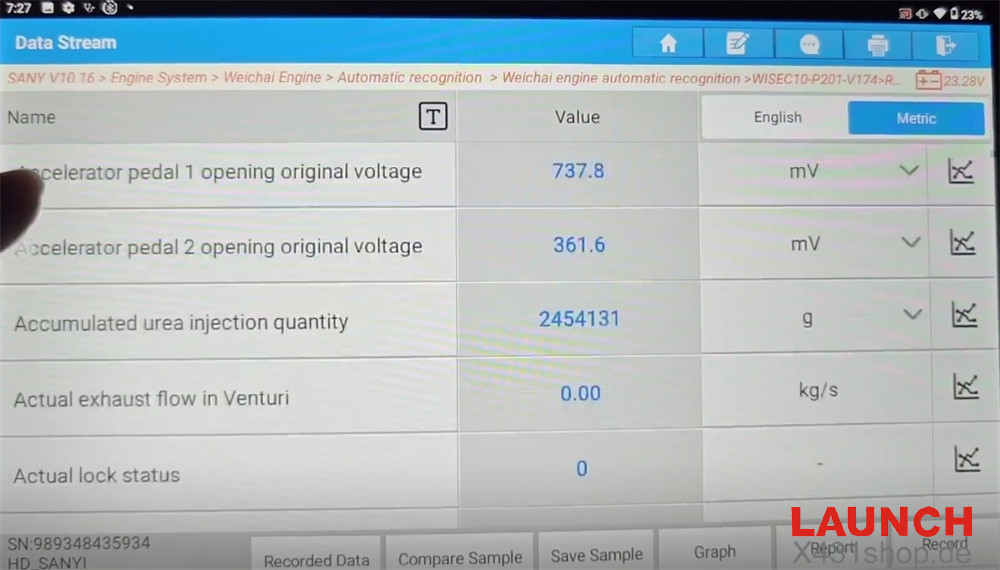1000x570 pixels.
Task: Tap the Home icon in top toolbar
Action: [x=668, y=44]
